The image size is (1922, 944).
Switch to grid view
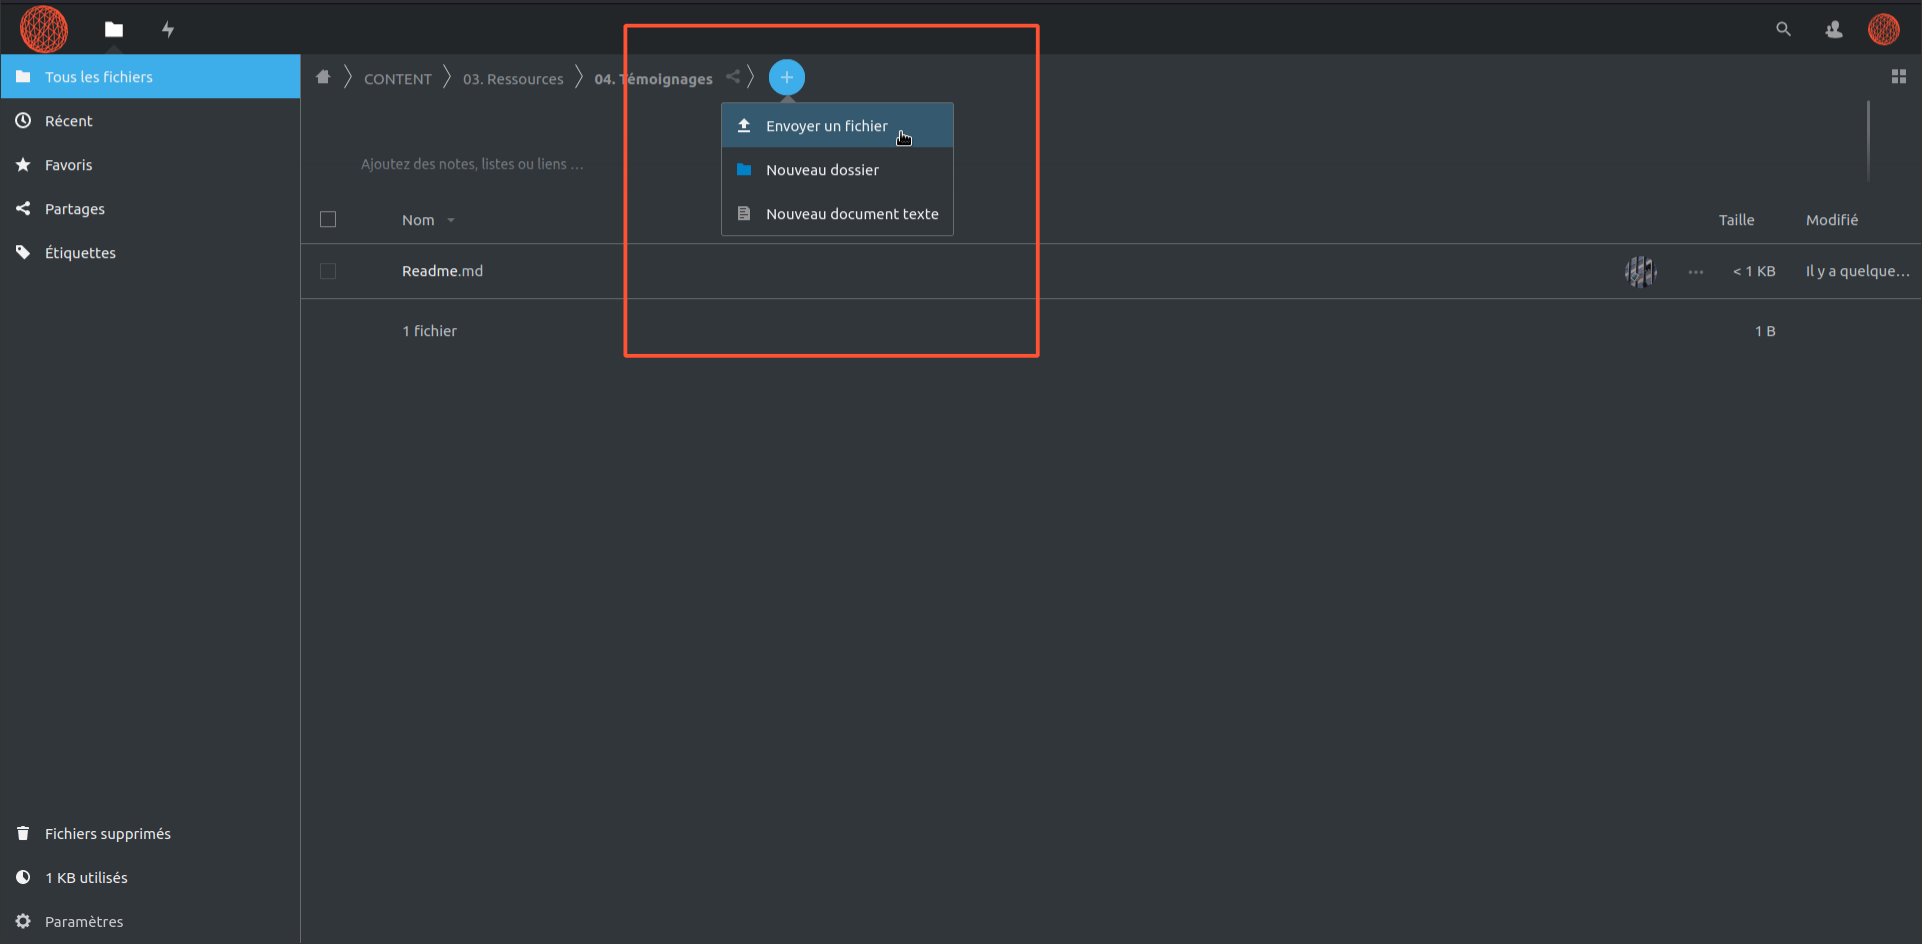[1898, 77]
